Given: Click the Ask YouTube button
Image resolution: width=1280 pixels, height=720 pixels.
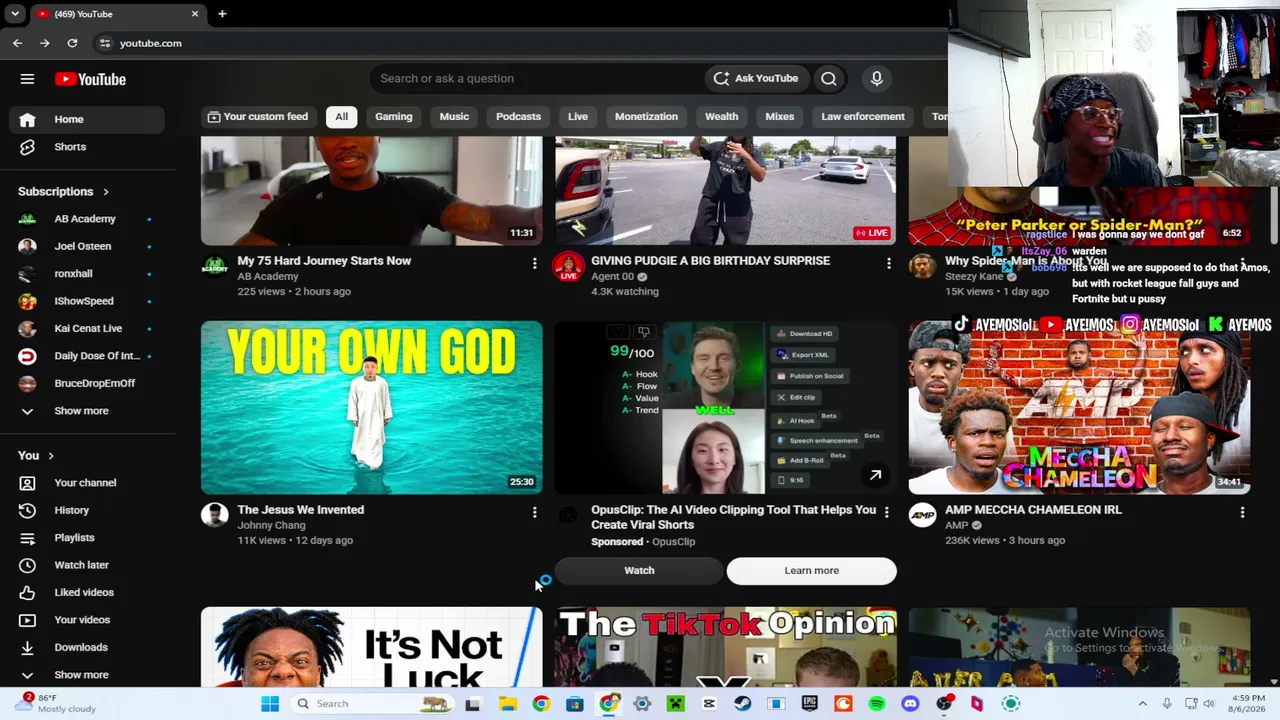Looking at the screenshot, I should click(756, 79).
